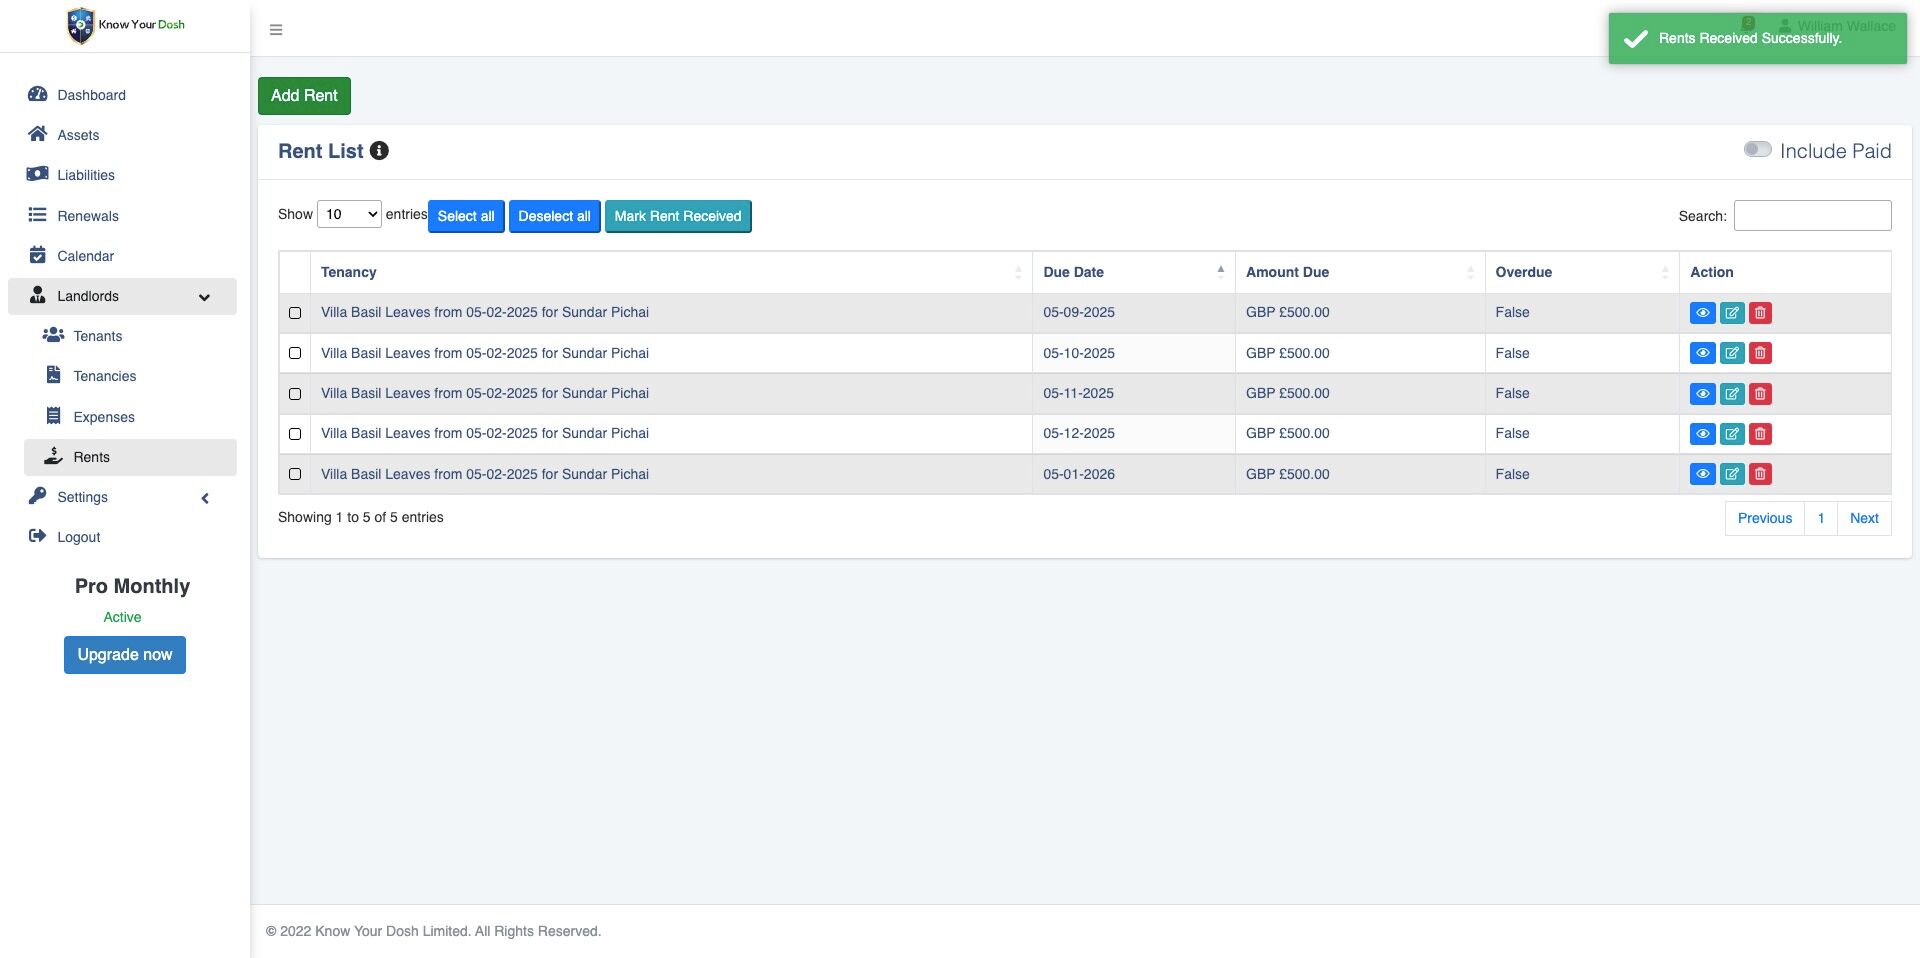Select the row checkbox for 05-09-2025 rent
The height and width of the screenshot is (958, 1920).
click(x=295, y=313)
